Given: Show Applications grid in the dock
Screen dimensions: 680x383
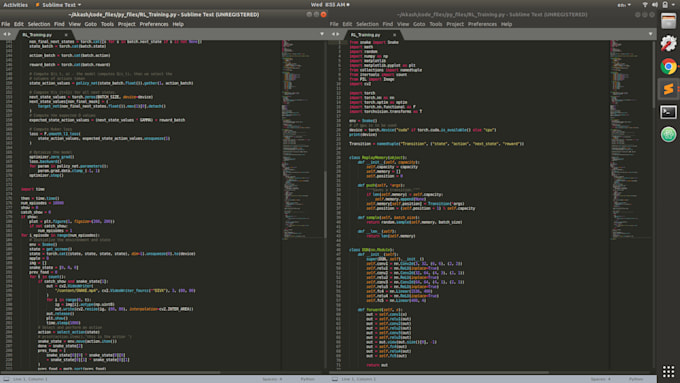Looking at the screenshot, I should [x=668, y=371].
